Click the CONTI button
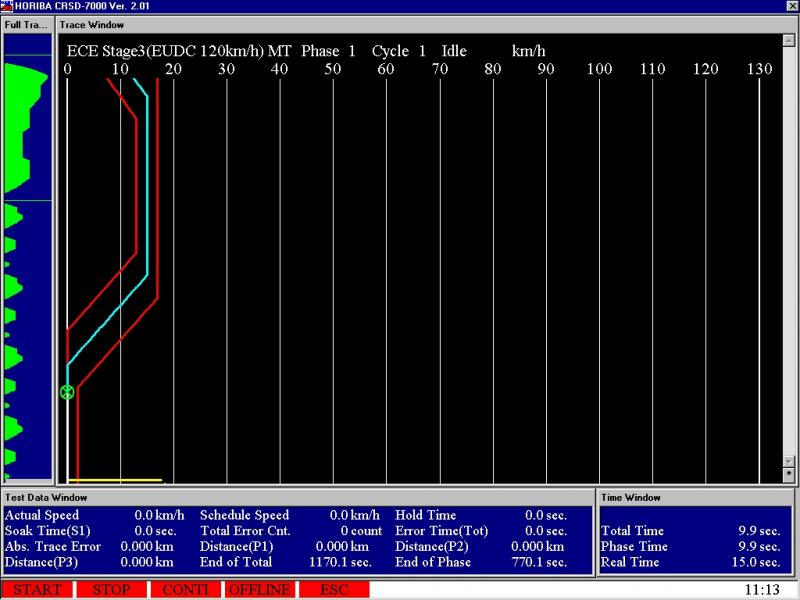Screen dimensions: 800x600 (x=185, y=590)
